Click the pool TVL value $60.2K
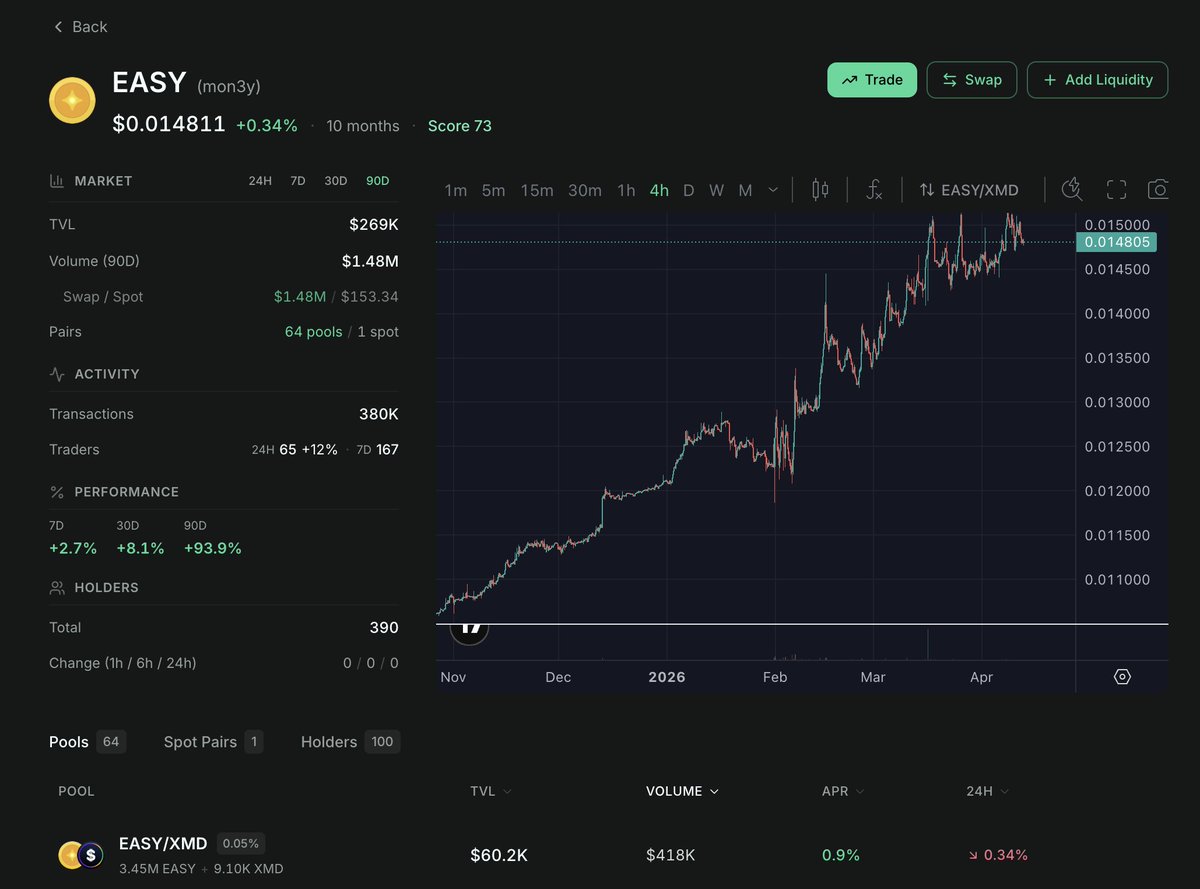1200x889 pixels. (x=499, y=855)
